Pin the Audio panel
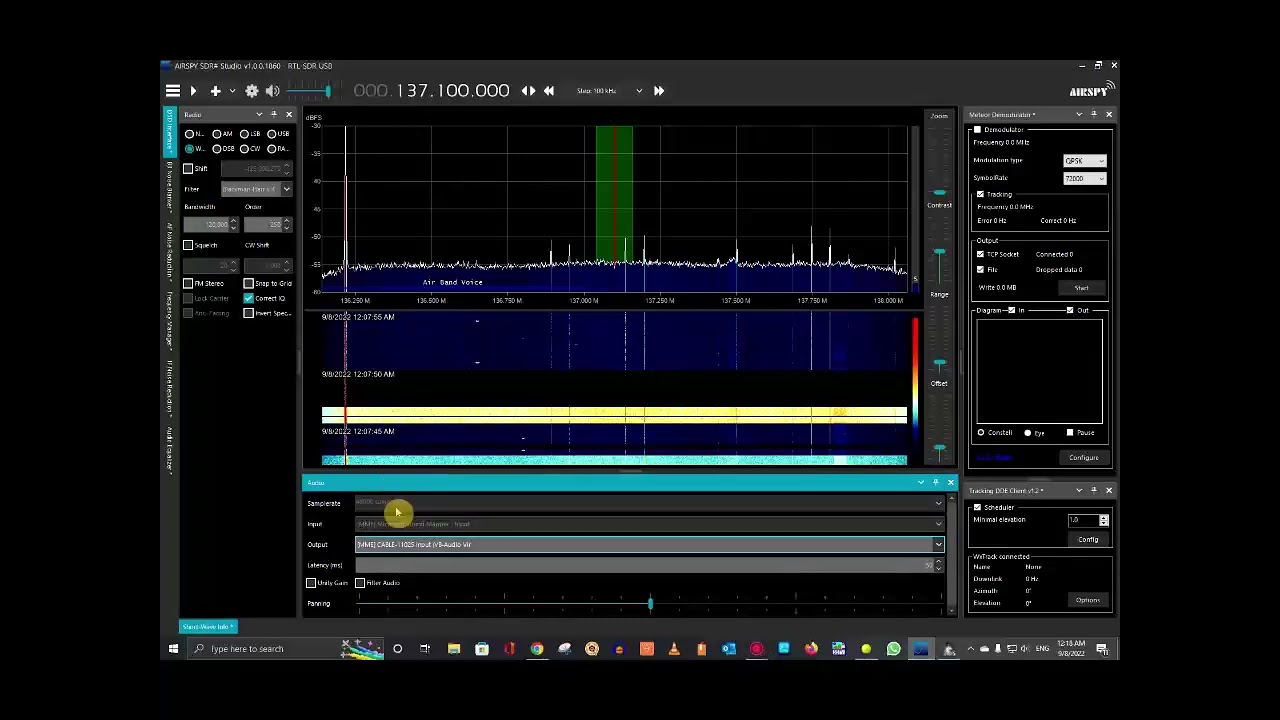The image size is (1280, 720). click(x=936, y=483)
